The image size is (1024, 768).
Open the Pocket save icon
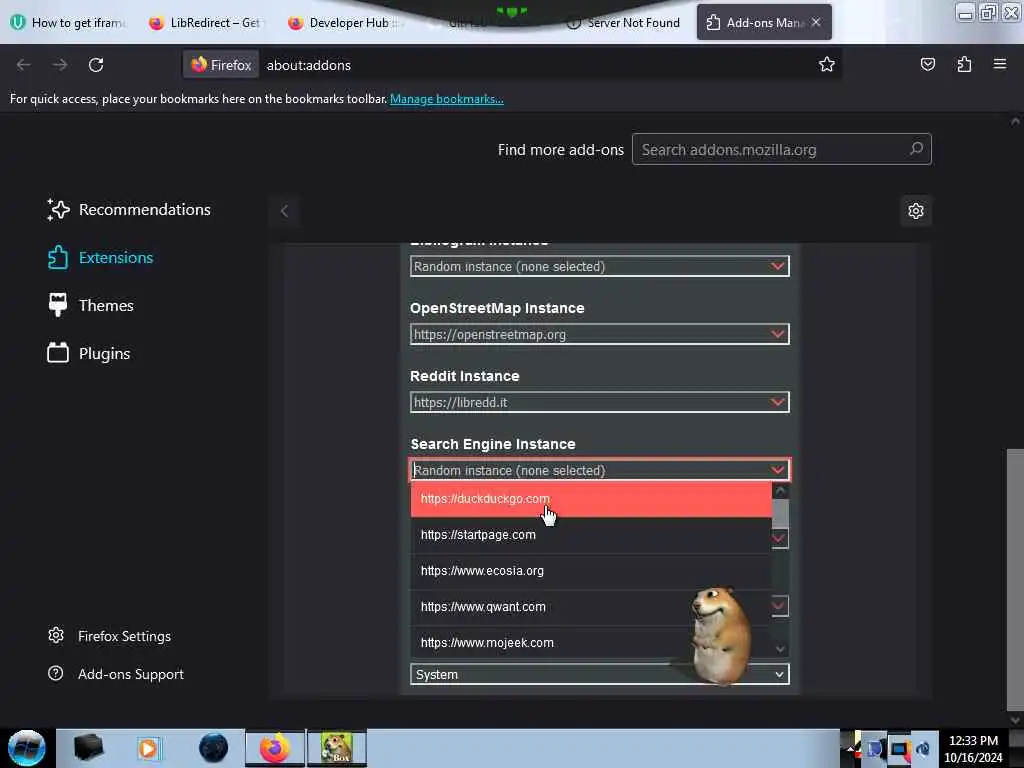[x=927, y=64]
